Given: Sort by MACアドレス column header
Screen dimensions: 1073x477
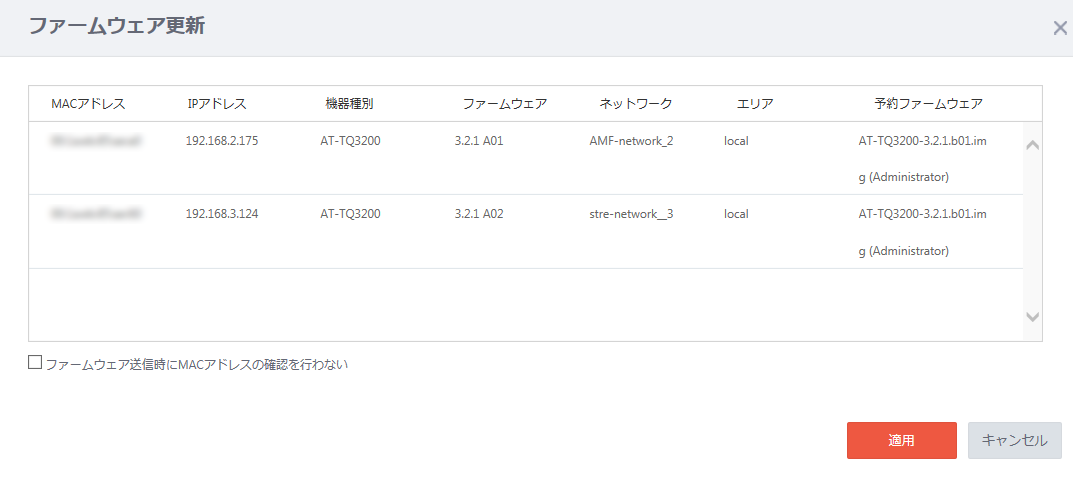Looking at the screenshot, I should 88,104.
